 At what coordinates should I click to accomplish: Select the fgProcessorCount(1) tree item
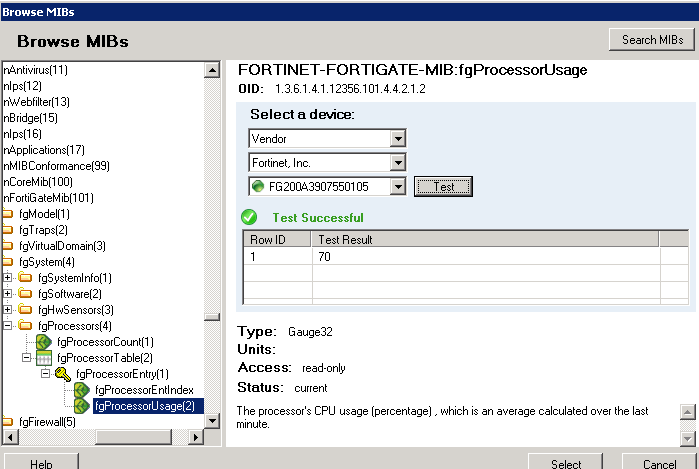click(x=105, y=342)
